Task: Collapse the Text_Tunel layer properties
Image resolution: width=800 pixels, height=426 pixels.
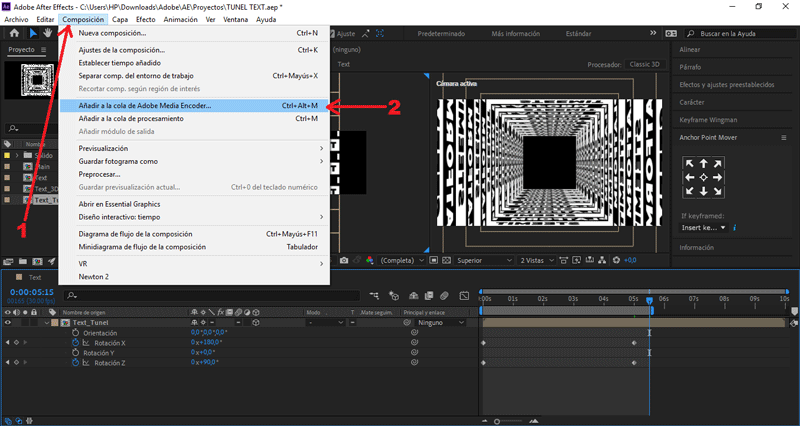Action: (46, 323)
